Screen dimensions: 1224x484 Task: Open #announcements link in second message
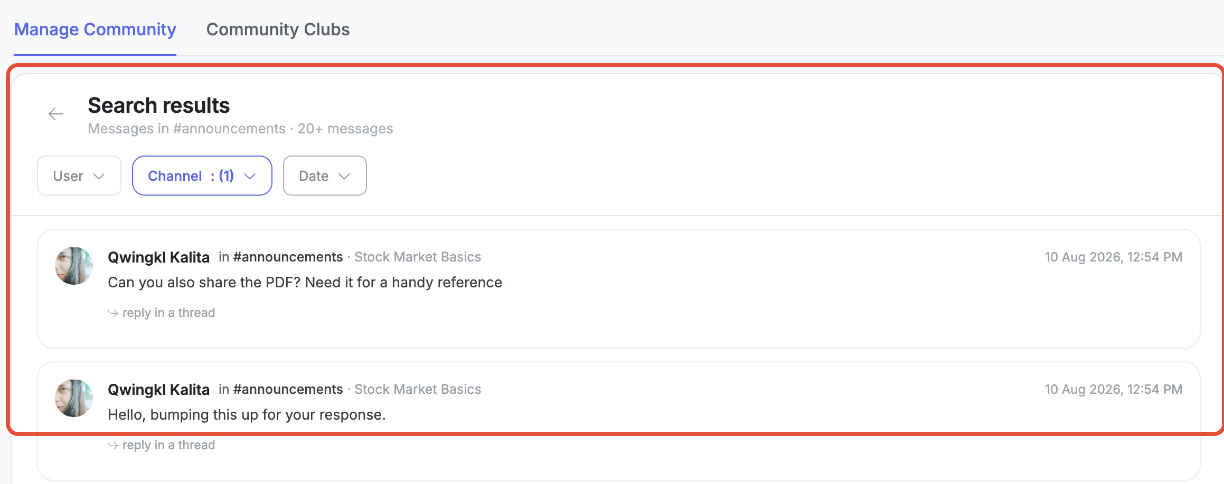coord(288,389)
